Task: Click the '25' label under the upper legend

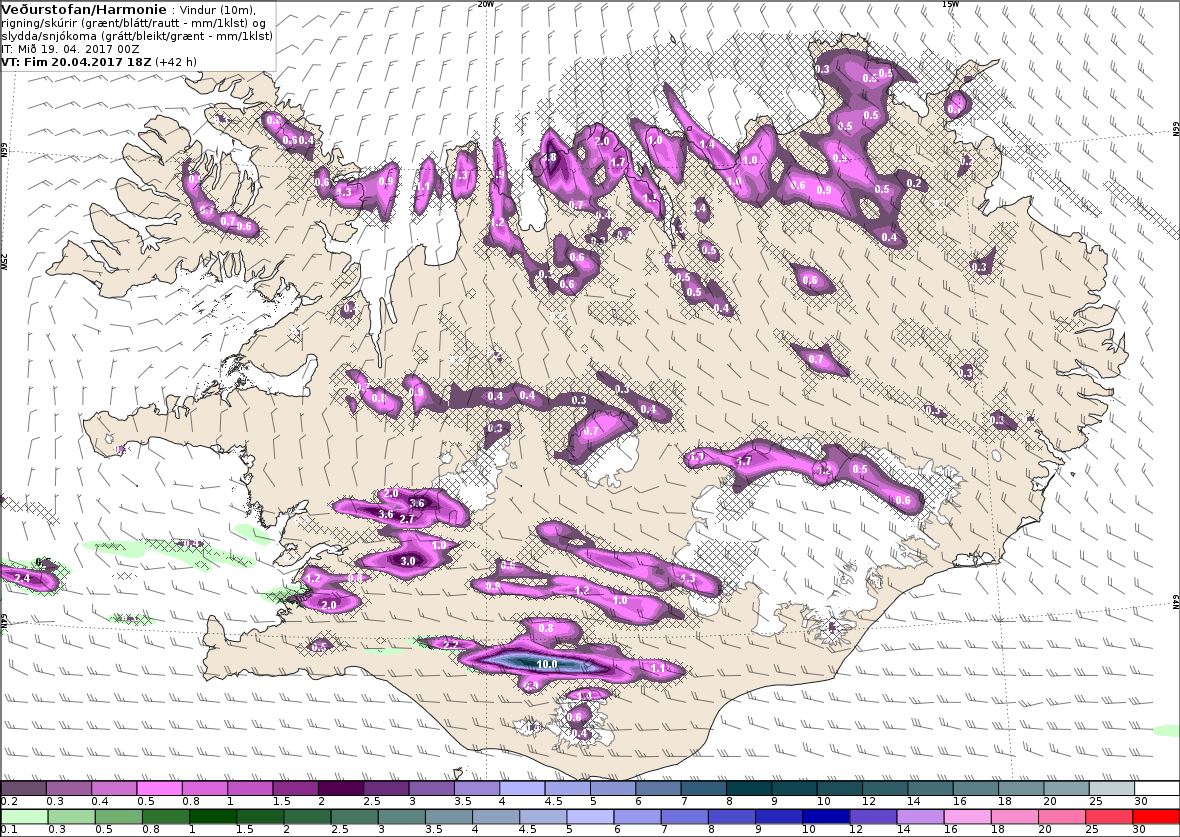Action: (x=1096, y=802)
